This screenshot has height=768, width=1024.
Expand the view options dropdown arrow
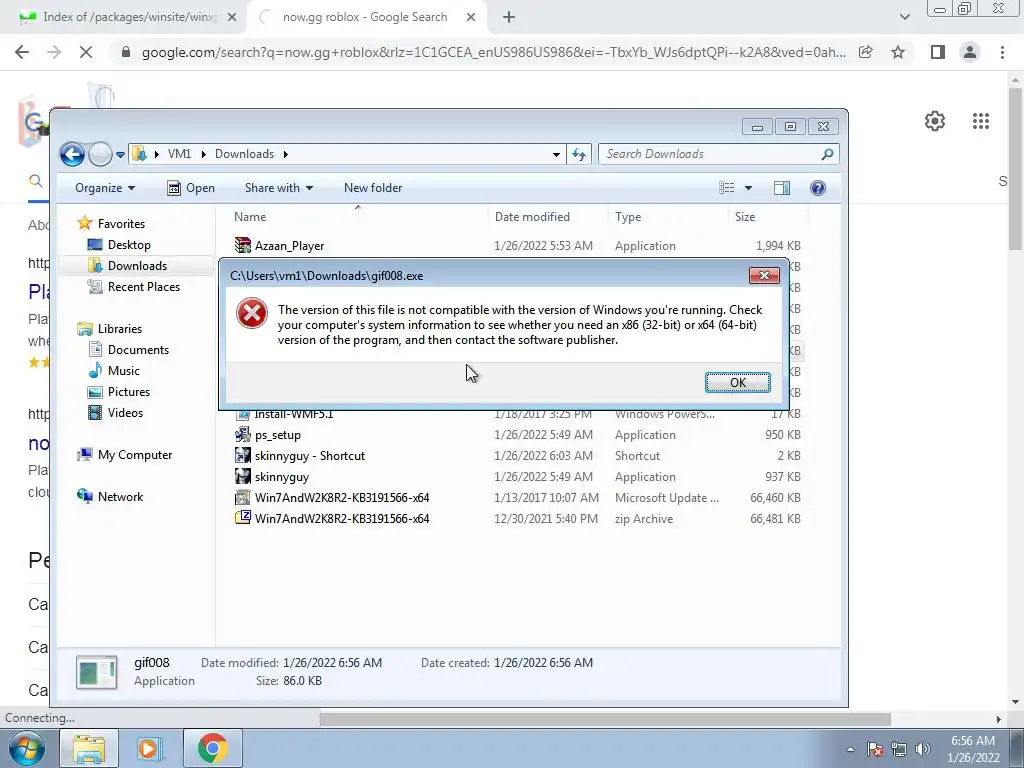(x=748, y=188)
